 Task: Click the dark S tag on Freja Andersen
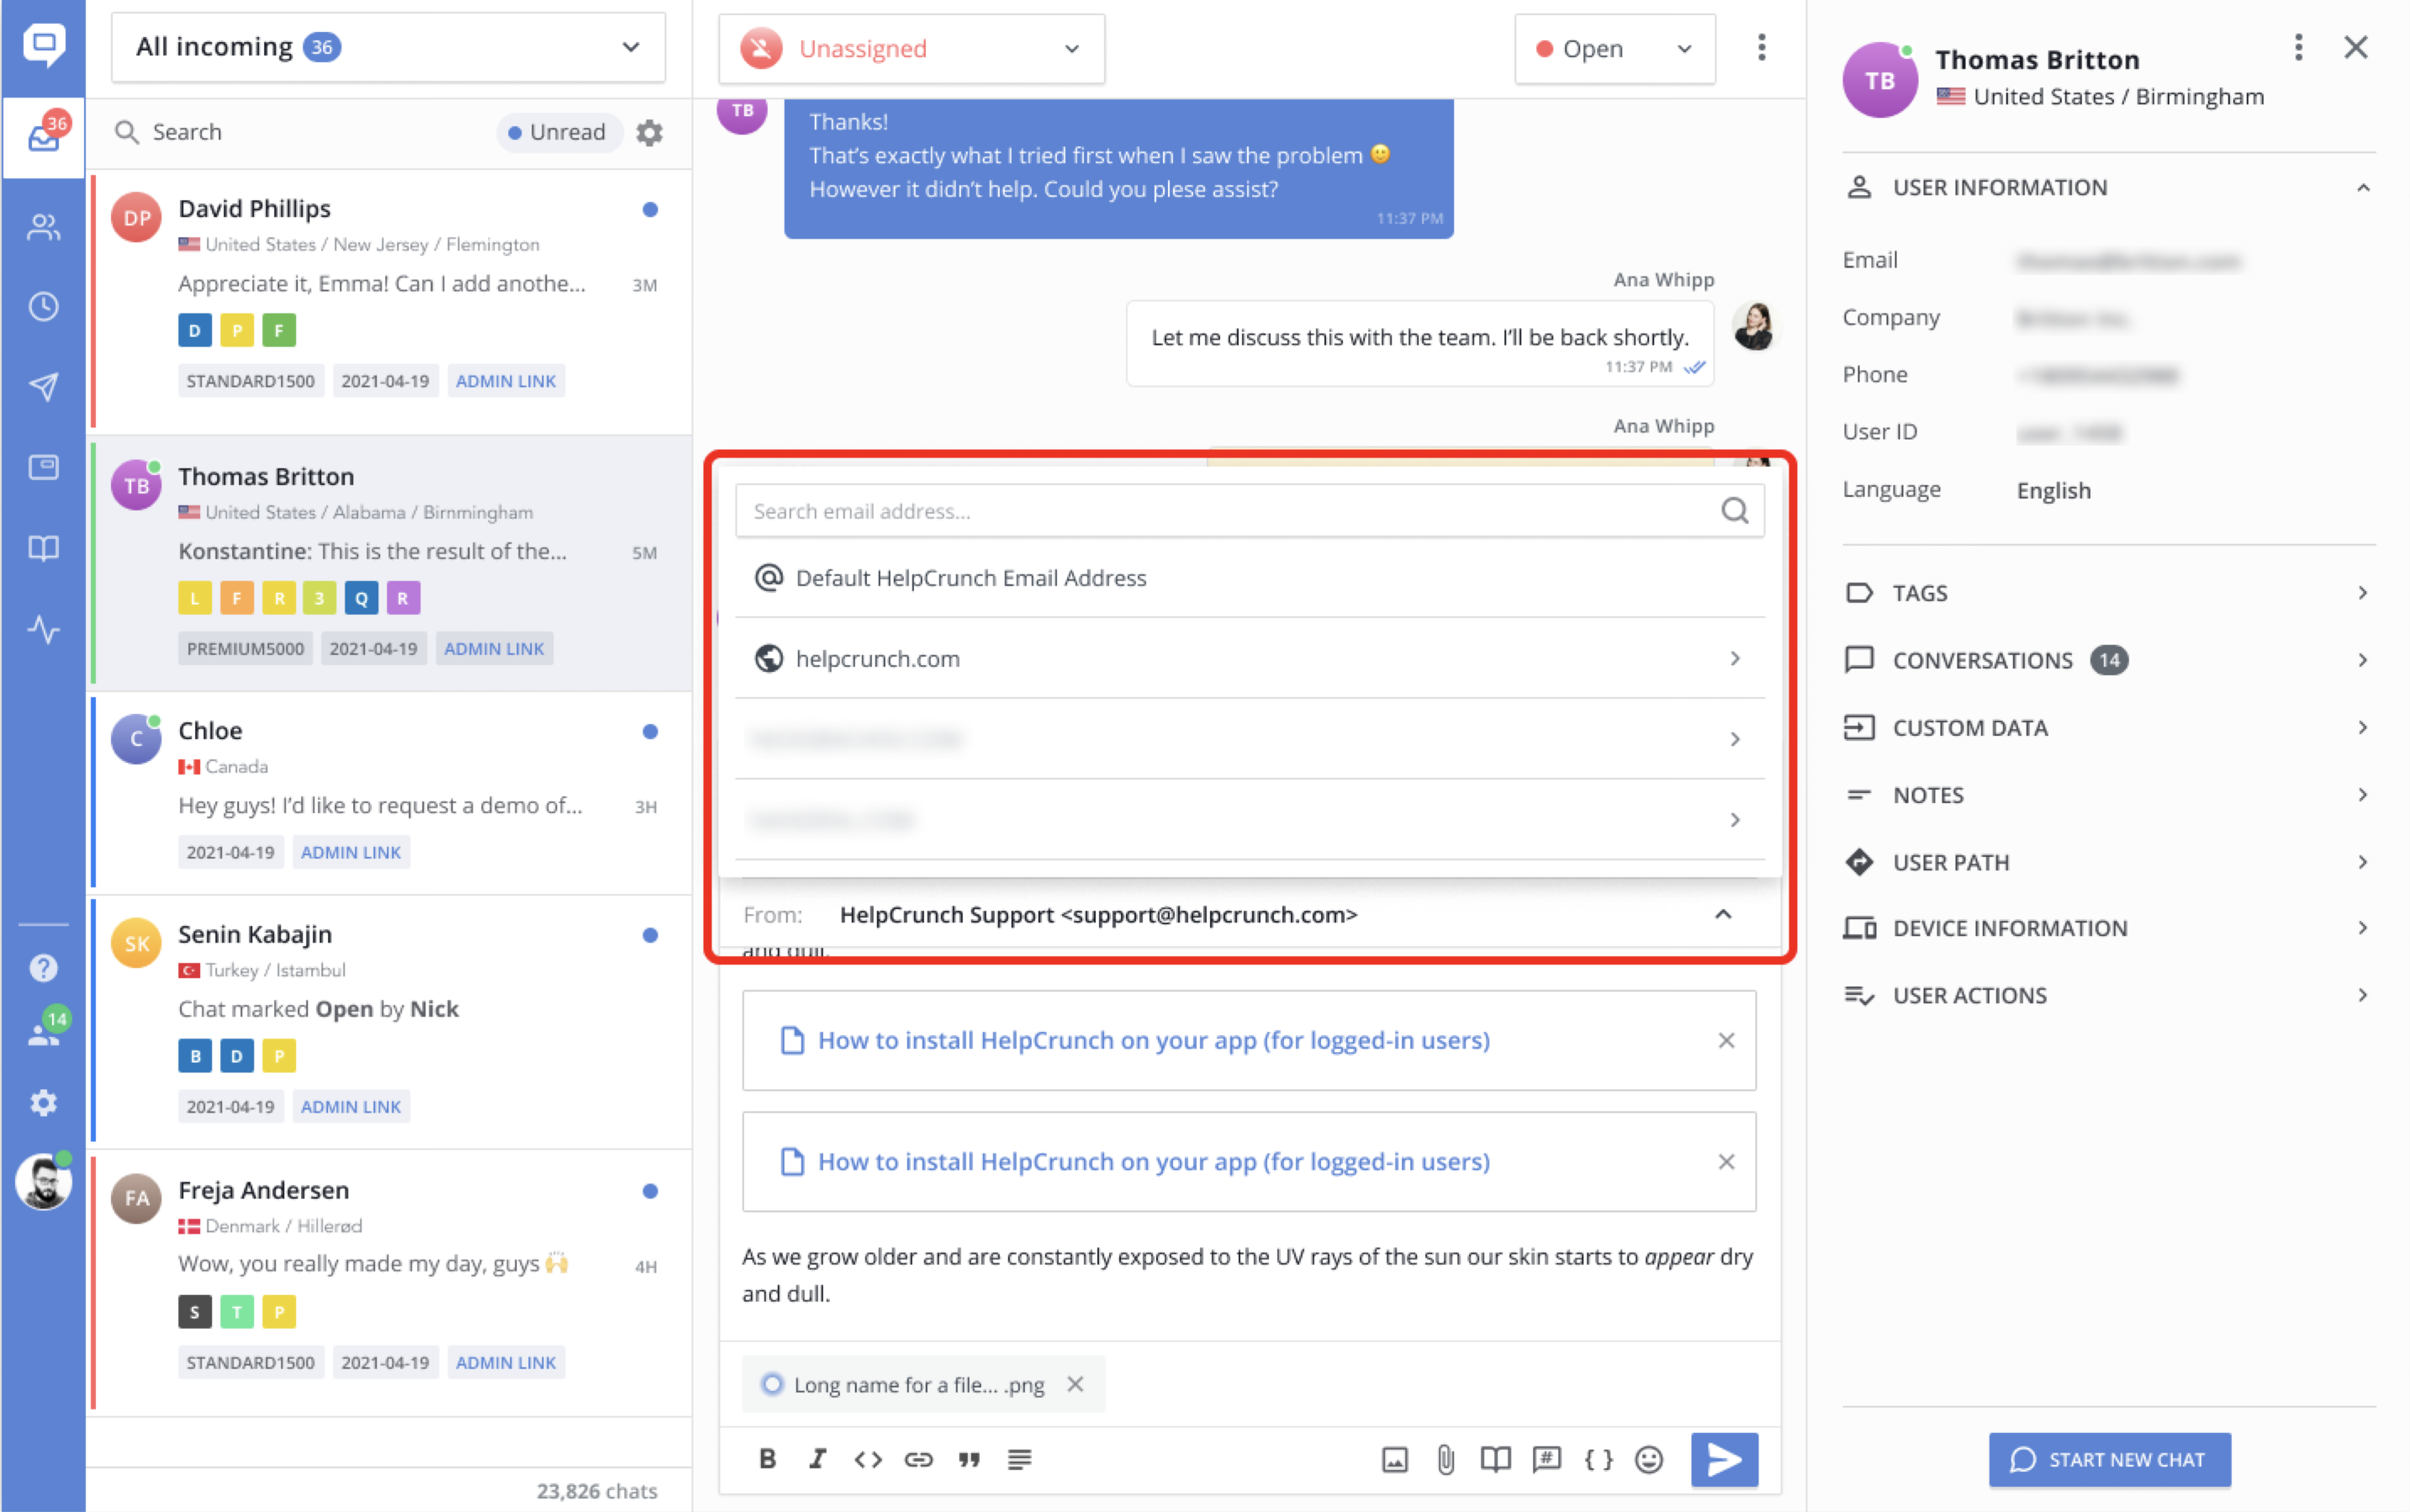pos(195,1312)
